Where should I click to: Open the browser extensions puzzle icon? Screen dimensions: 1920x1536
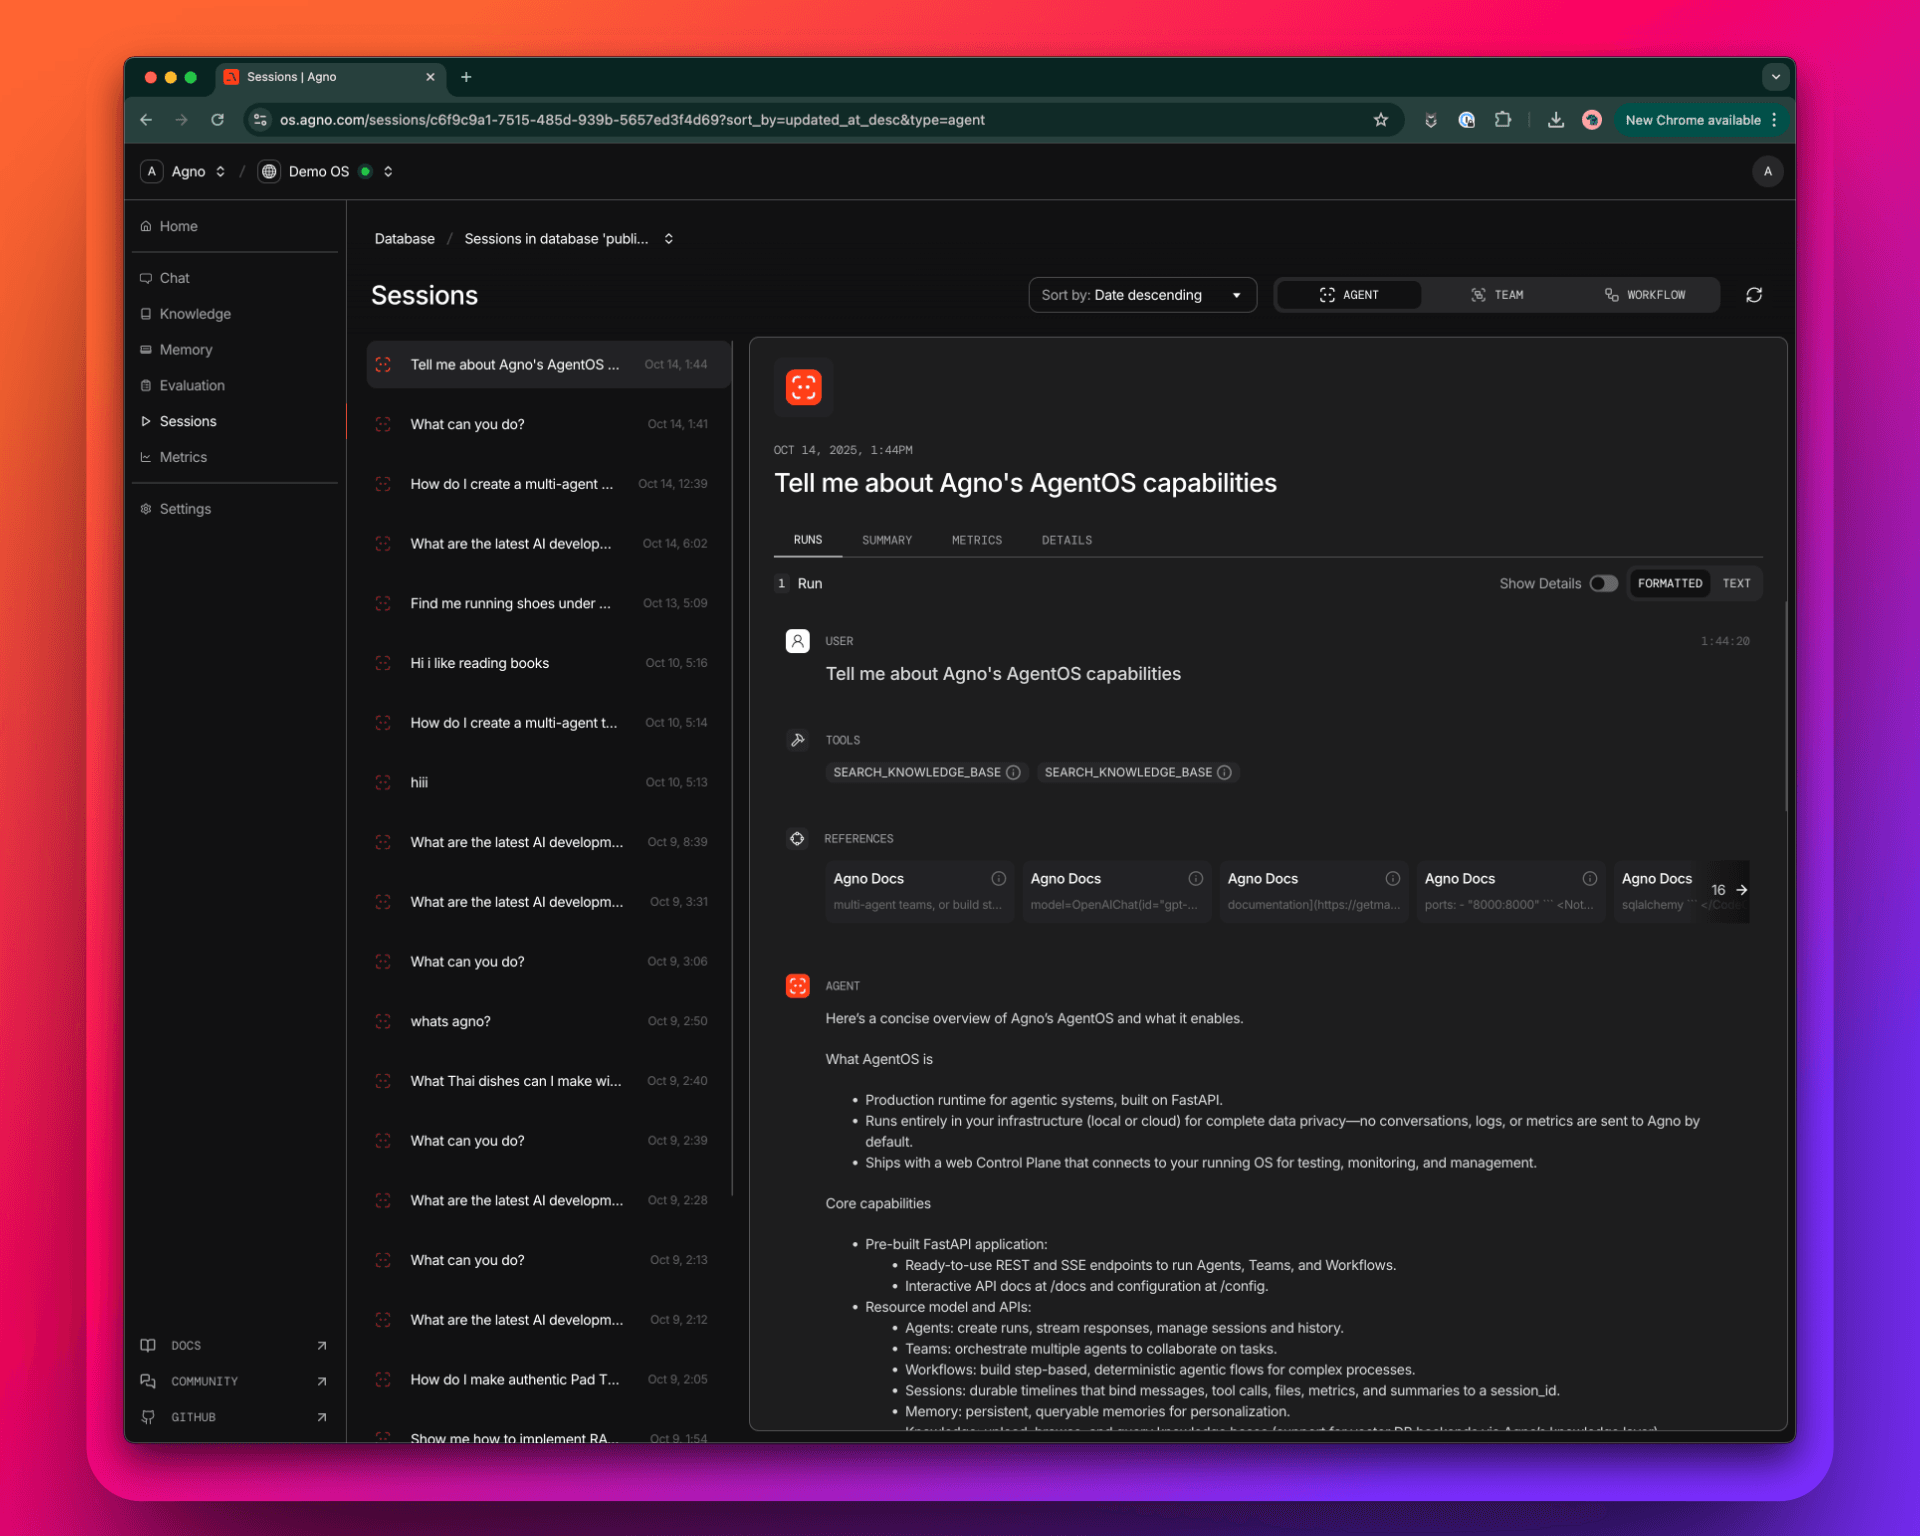tap(1502, 120)
